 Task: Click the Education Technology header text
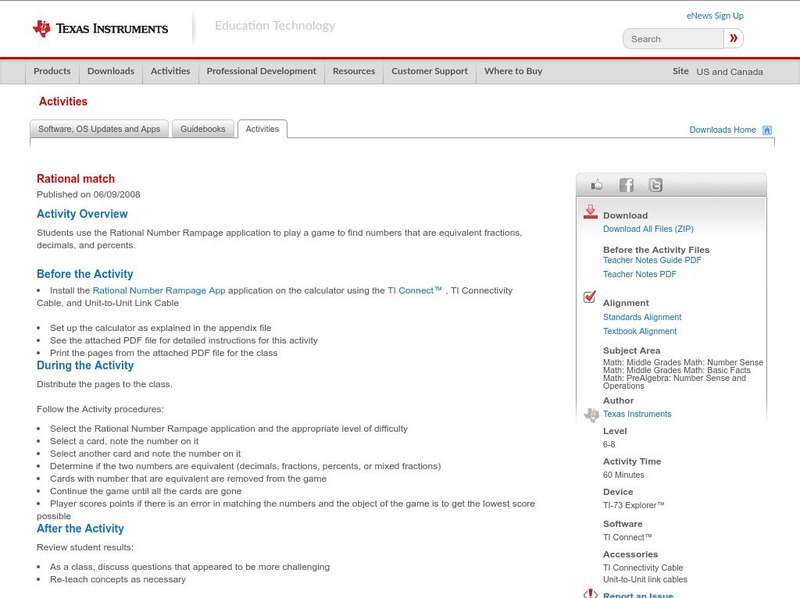[x=275, y=26]
